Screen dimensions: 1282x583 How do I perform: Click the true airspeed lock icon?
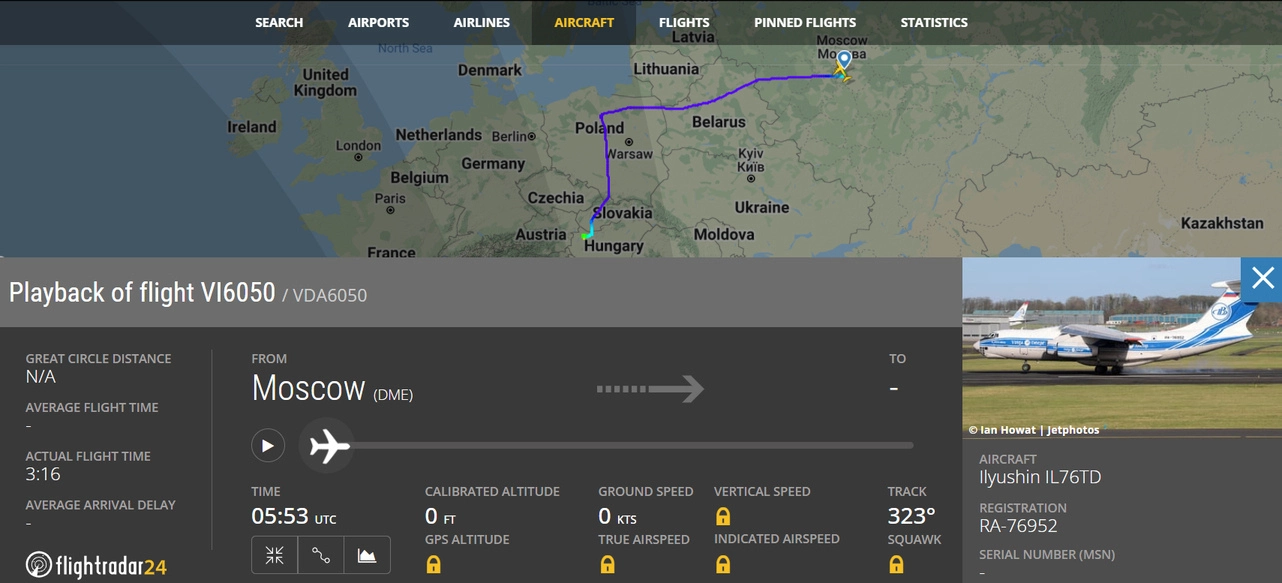pyautogui.click(x=607, y=565)
